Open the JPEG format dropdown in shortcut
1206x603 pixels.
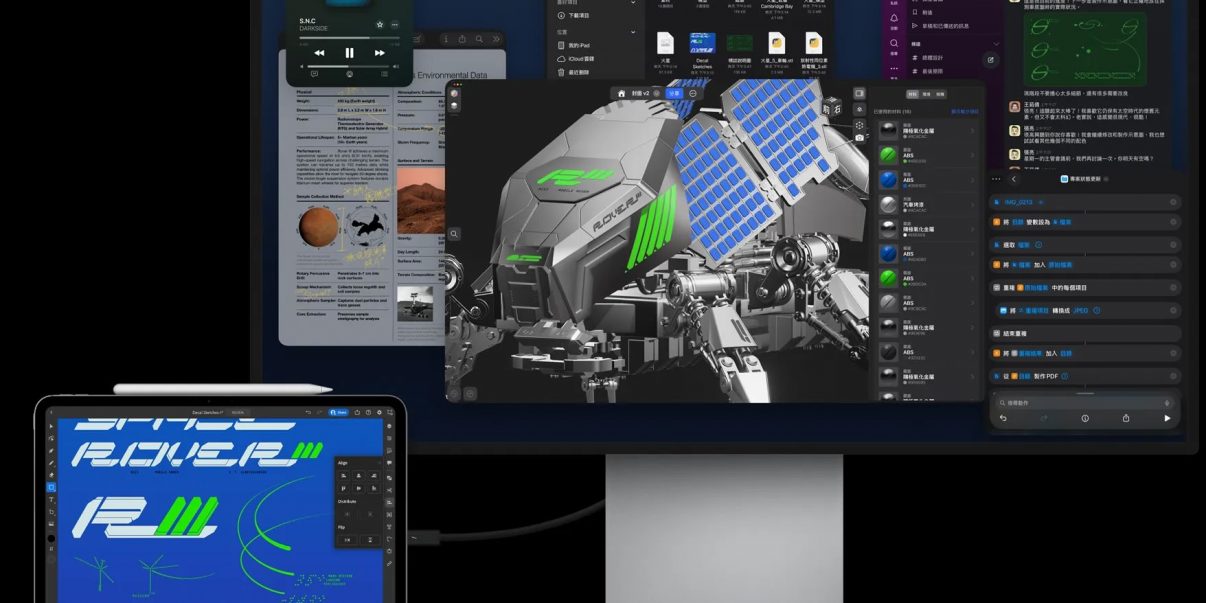(1081, 310)
